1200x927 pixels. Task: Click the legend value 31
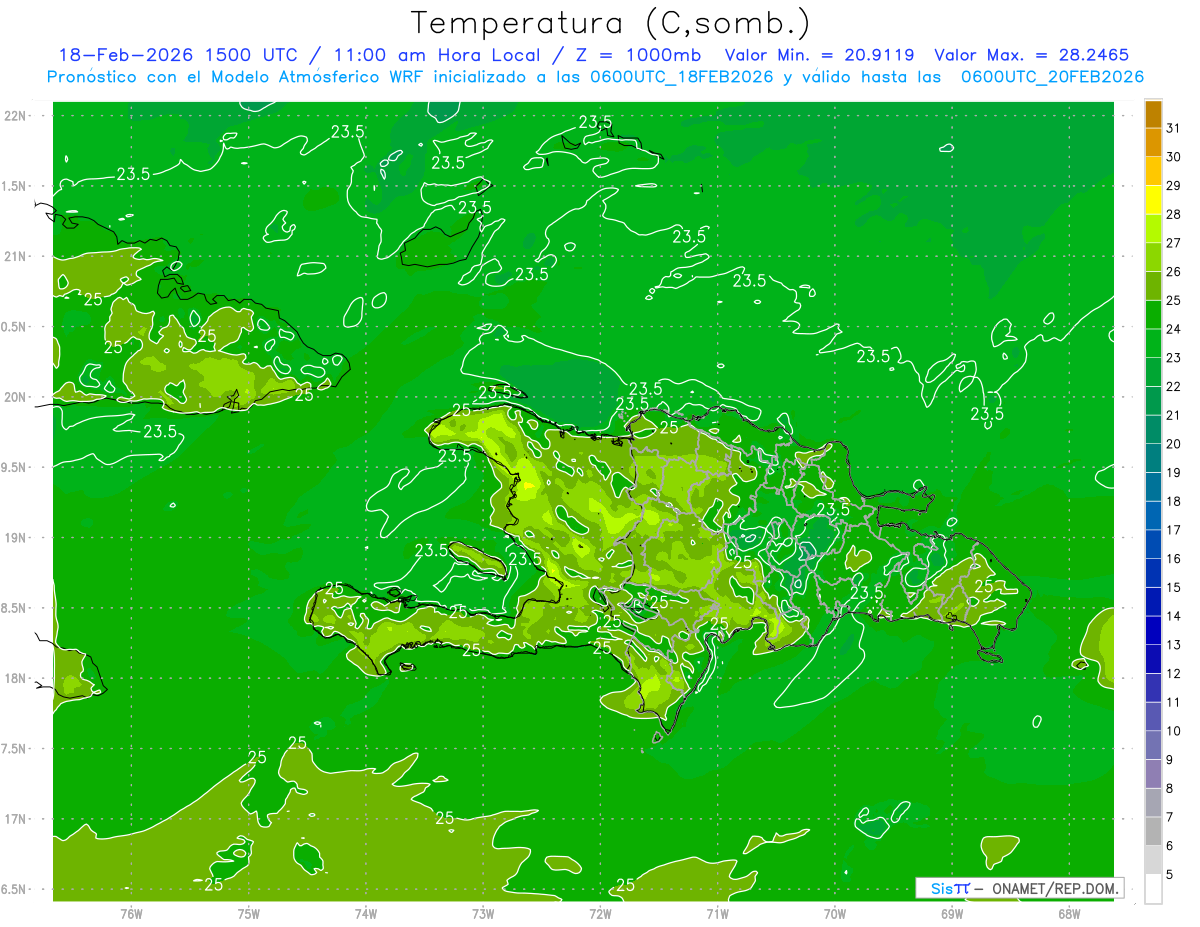click(x=1173, y=128)
